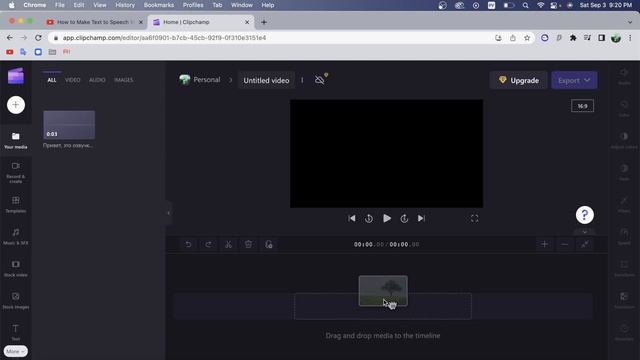
Task: Open the Adjust colors panel
Action: pos(624,140)
